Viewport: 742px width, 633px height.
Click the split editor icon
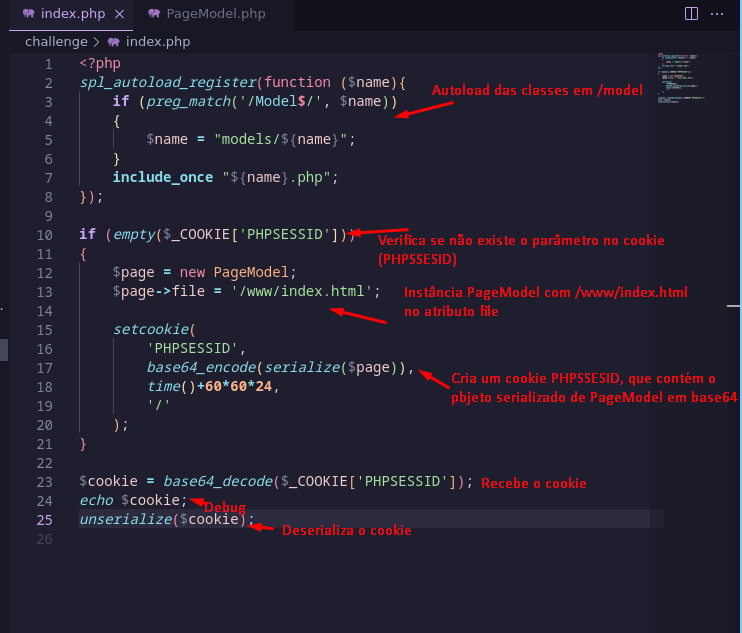click(690, 14)
